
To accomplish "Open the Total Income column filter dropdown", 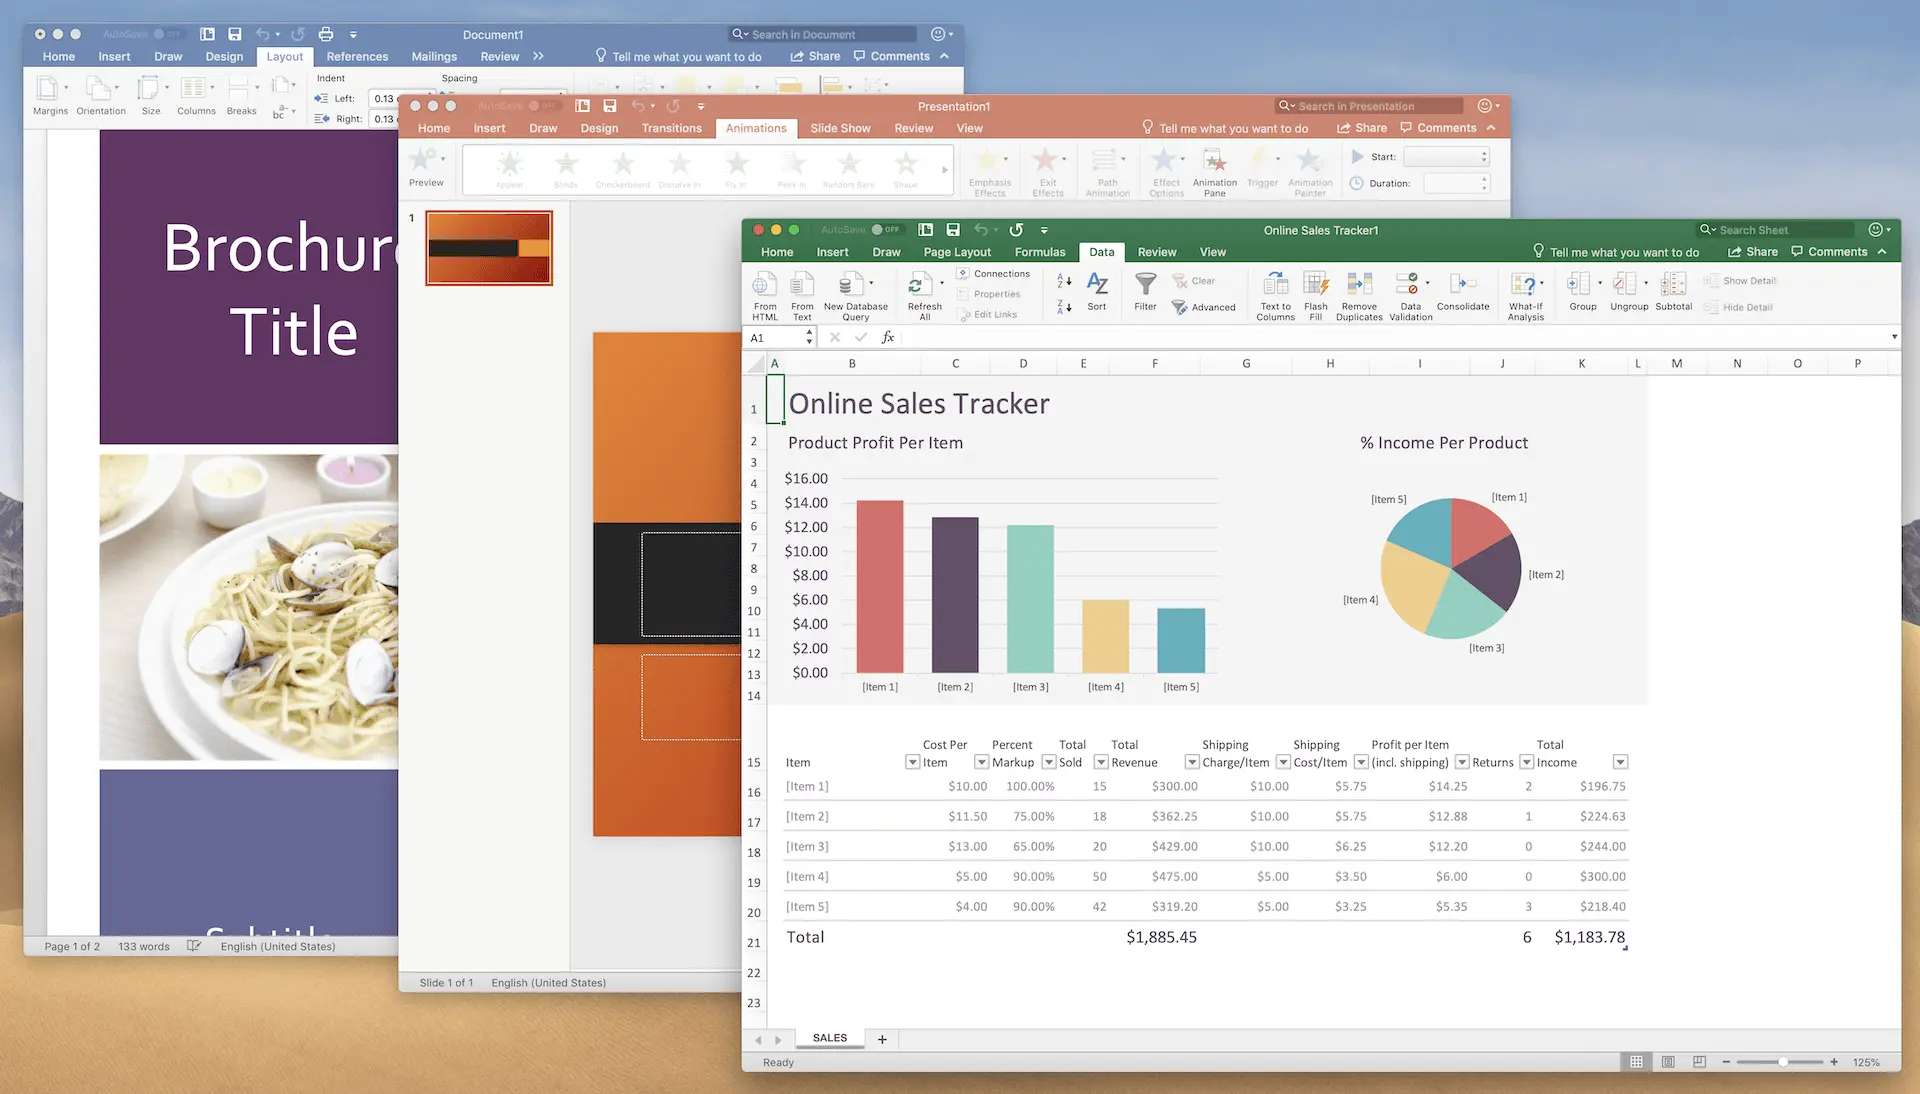I will click(1620, 762).
